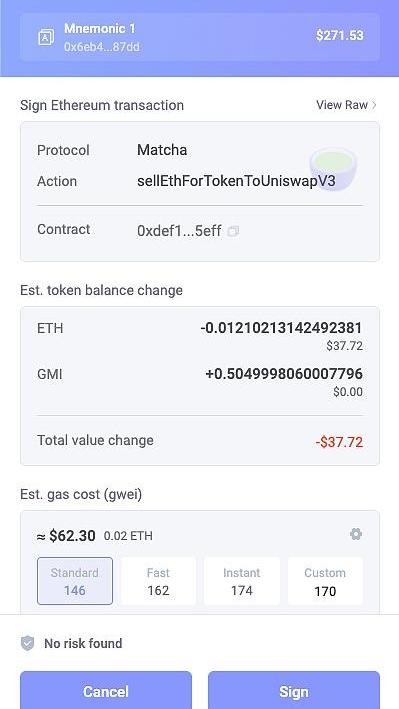Click the shield icon next to No risk found
This screenshot has width=399, height=709.
tap(28, 643)
